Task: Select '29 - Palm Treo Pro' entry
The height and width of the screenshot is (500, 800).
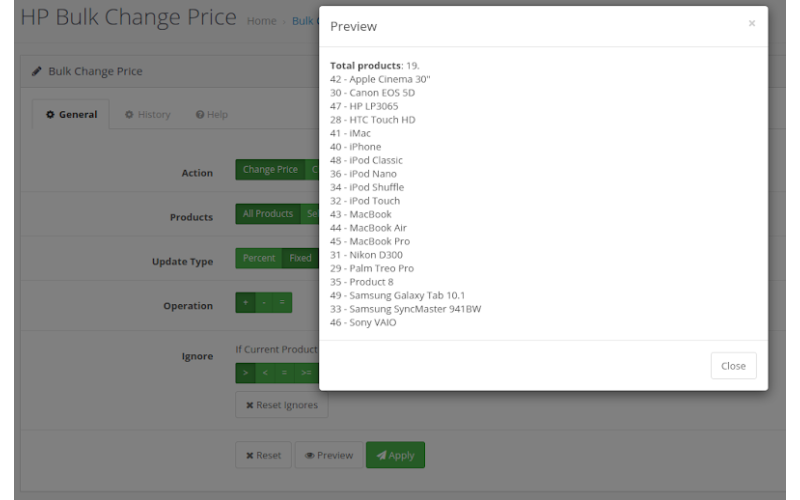Action: (372, 268)
